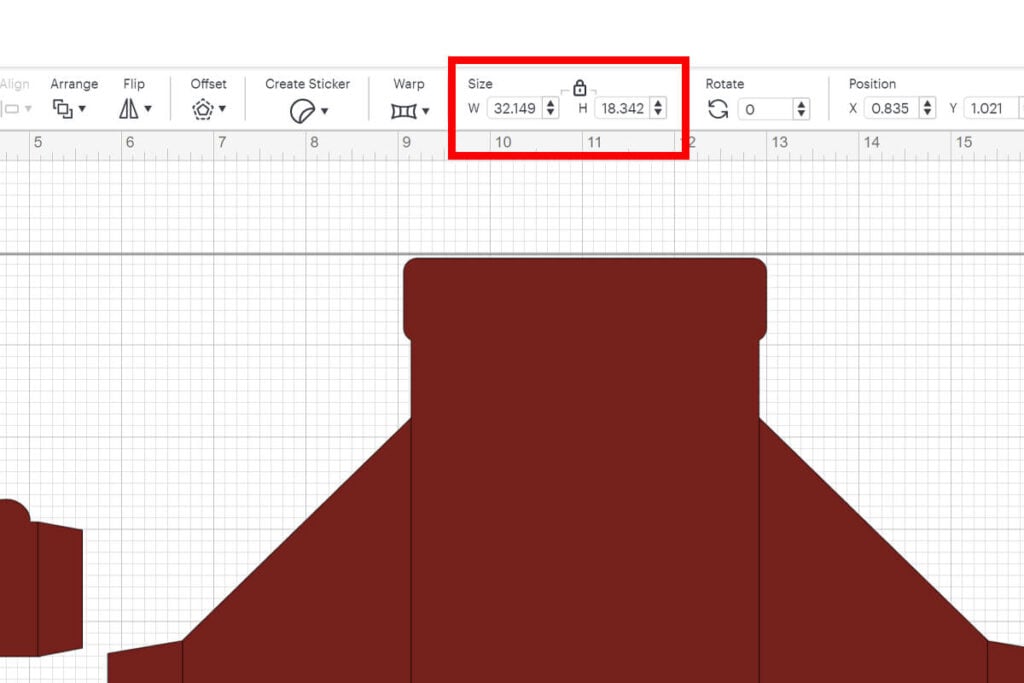Viewport: 1024px width, 683px height.
Task: Decrease Height with the down stepper arrow
Action: click(x=658, y=113)
